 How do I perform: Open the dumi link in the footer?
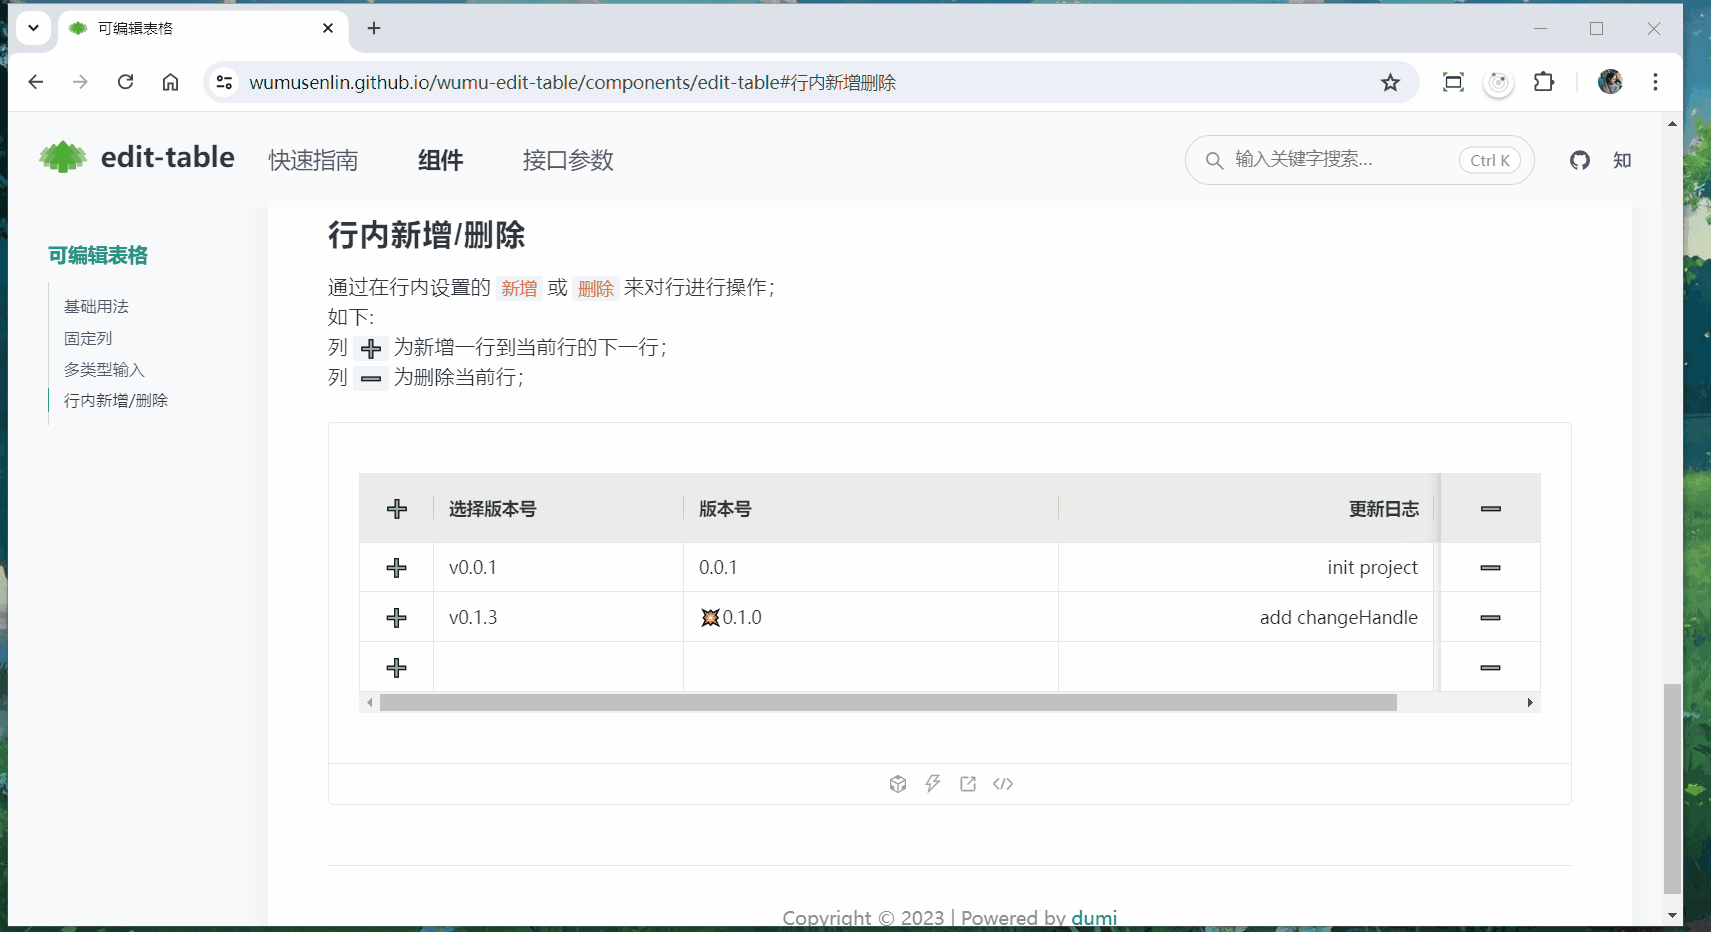click(x=1093, y=917)
